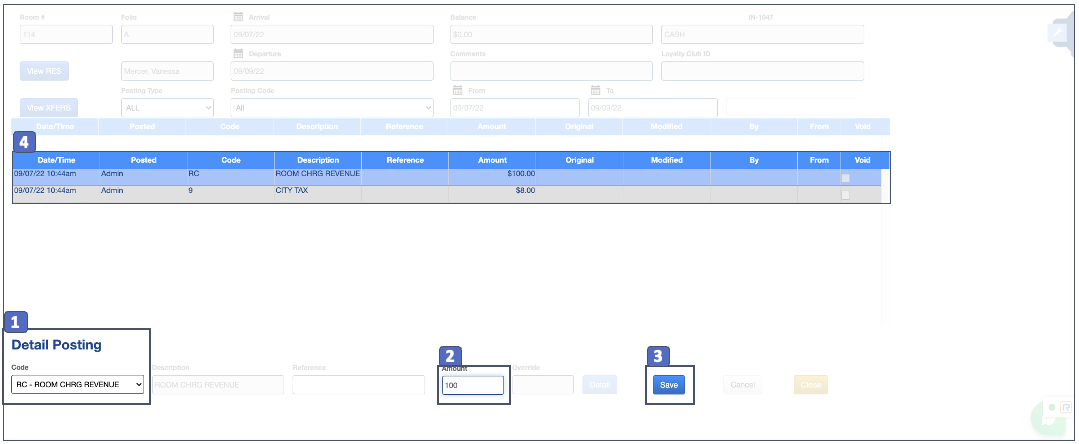
Task: Sort by the Amount column header
Action: pyautogui.click(x=492, y=160)
